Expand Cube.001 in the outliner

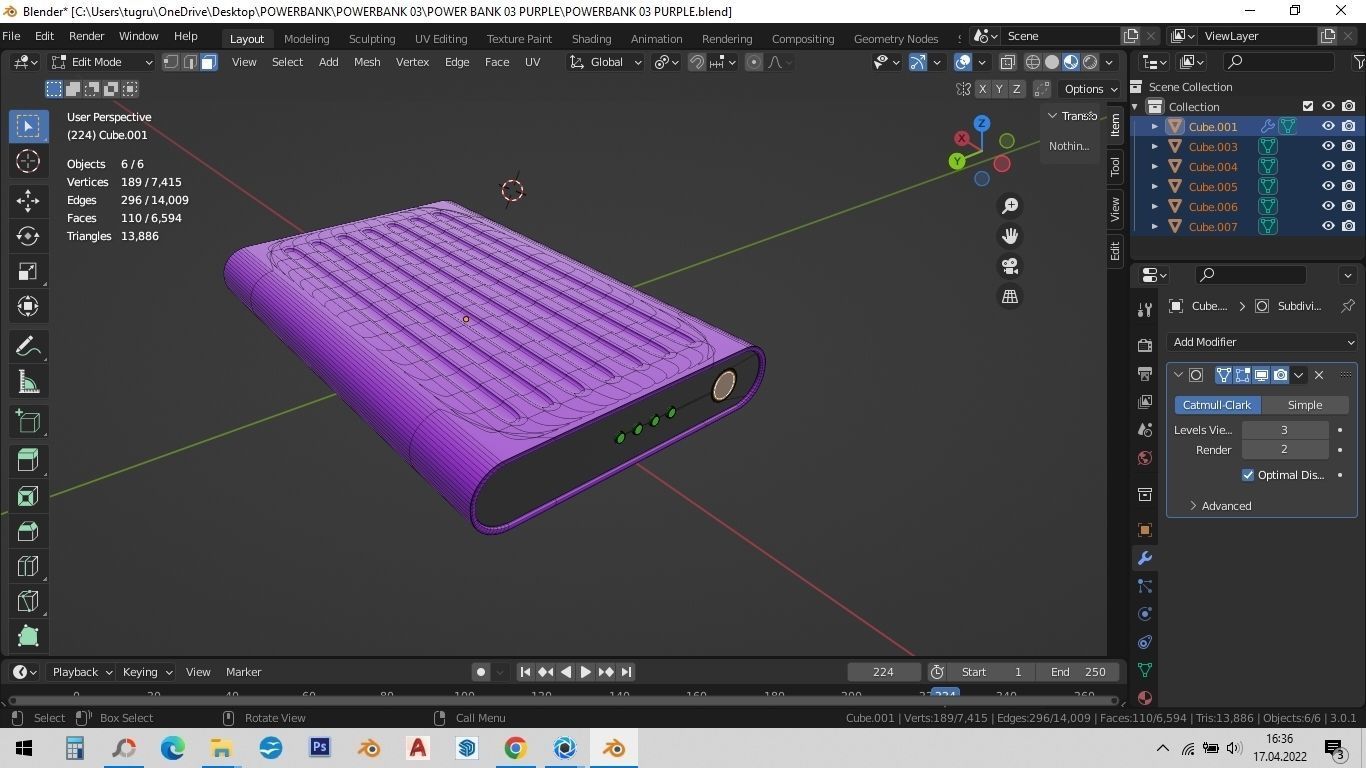click(1154, 127)
